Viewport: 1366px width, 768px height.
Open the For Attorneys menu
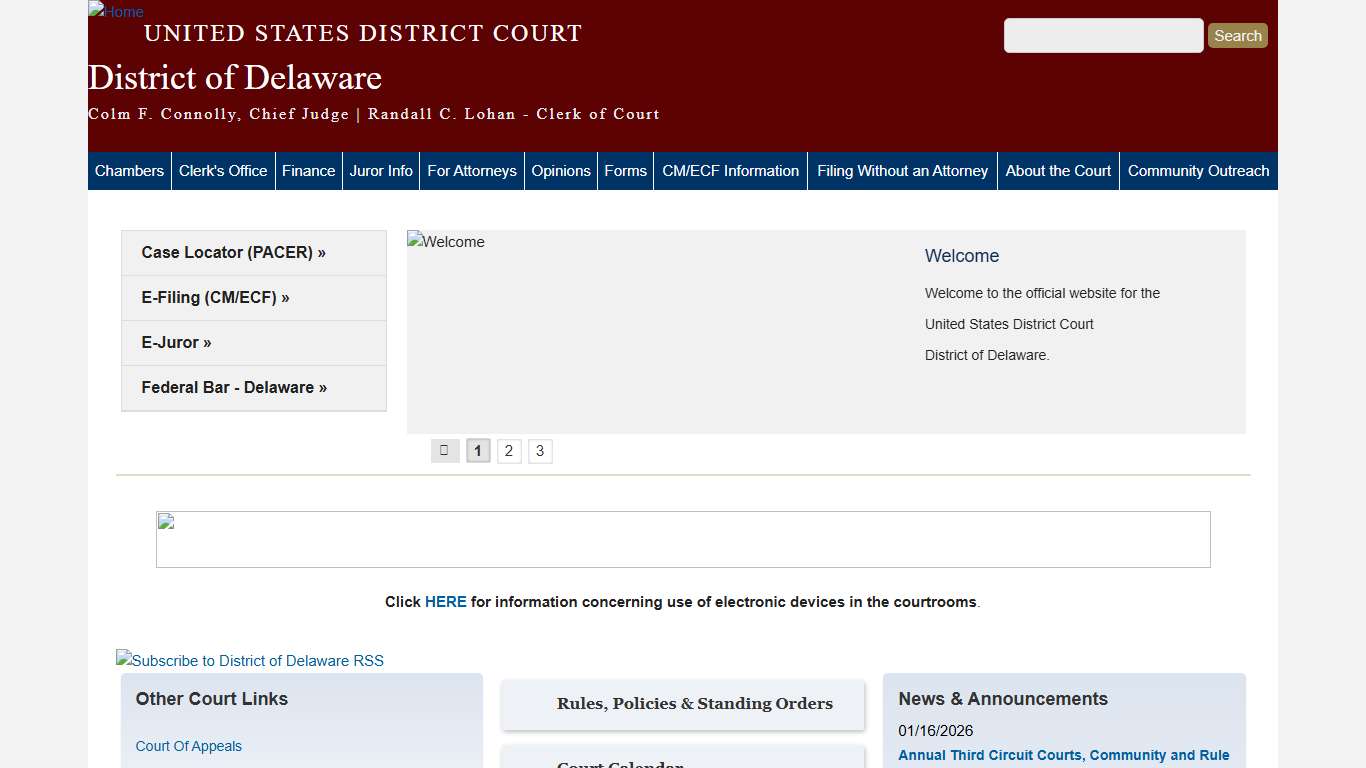click(x=471, y=170)
